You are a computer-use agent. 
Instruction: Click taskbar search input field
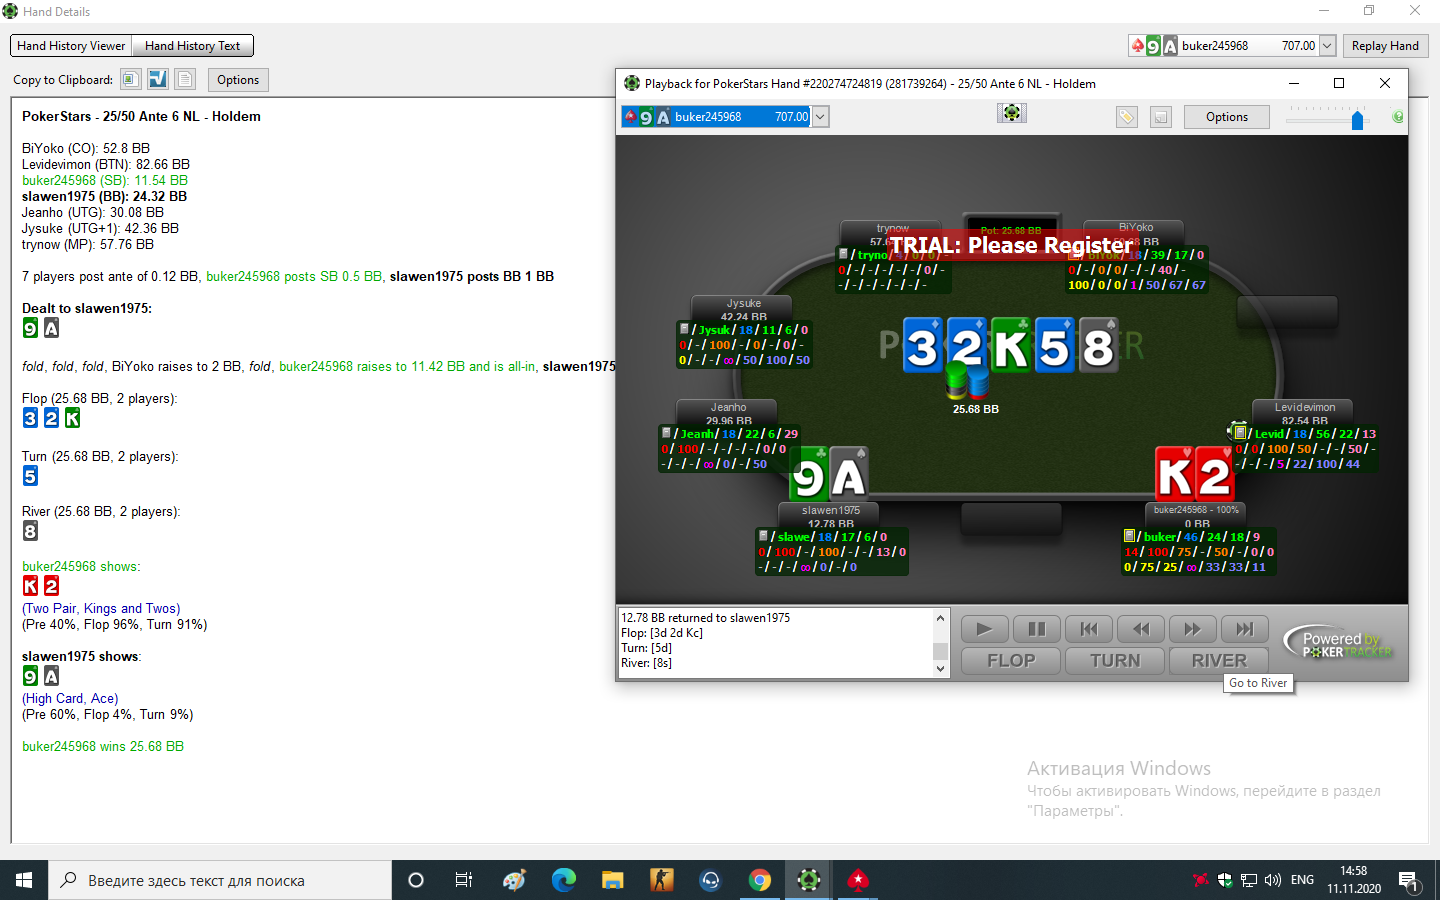click(220, 880)
